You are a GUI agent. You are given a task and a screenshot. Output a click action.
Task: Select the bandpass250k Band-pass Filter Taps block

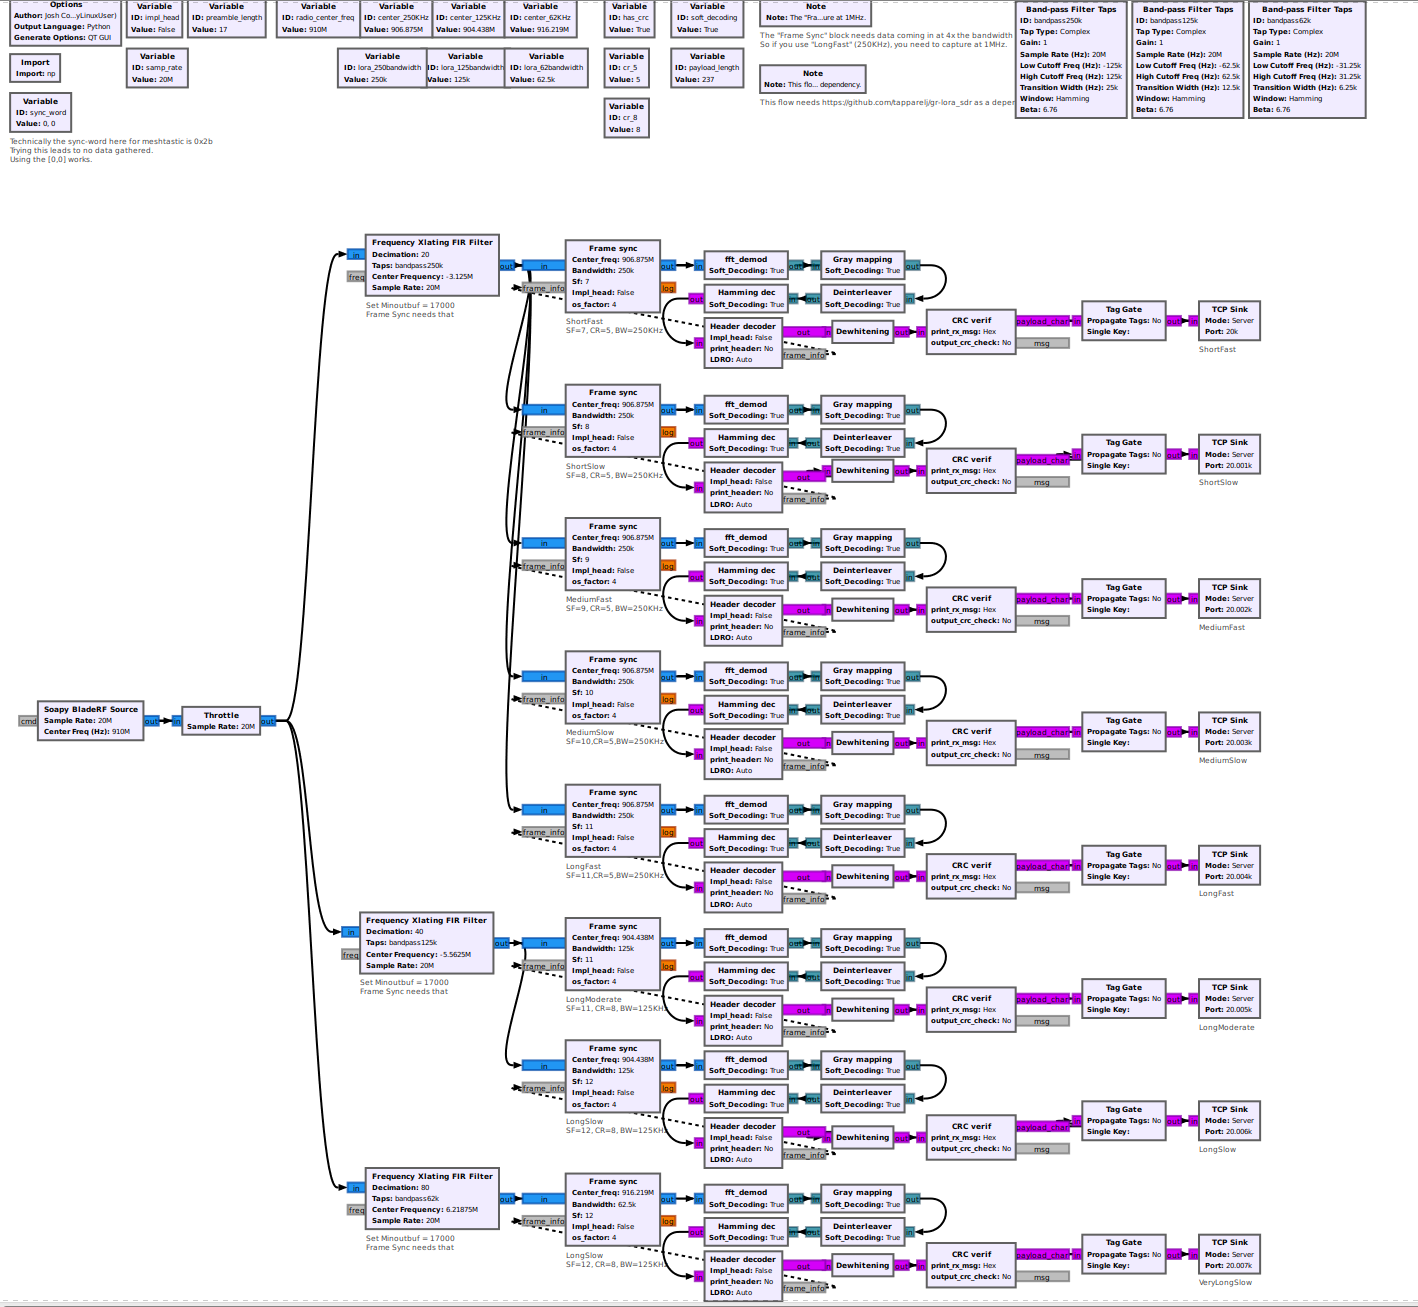(x=1070, y=60)
